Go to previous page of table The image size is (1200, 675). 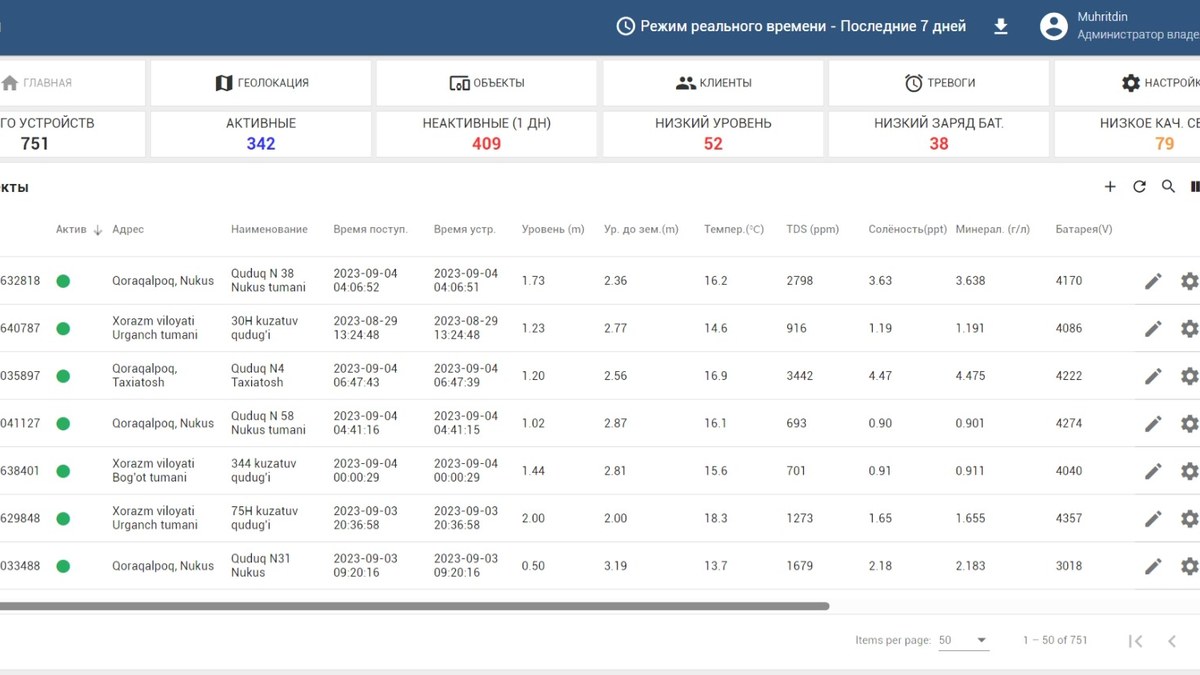[x=1172, y=641]
